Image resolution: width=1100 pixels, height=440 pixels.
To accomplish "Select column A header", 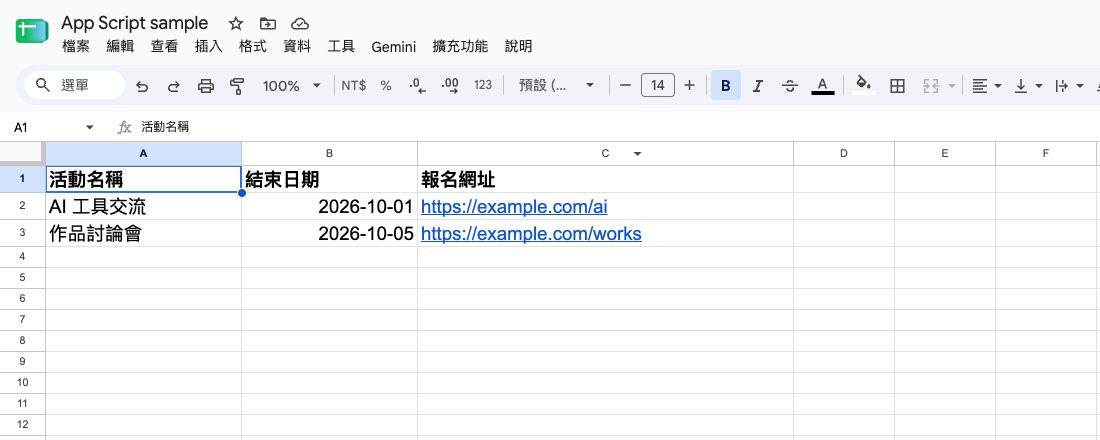I will [x=144, y=154].
